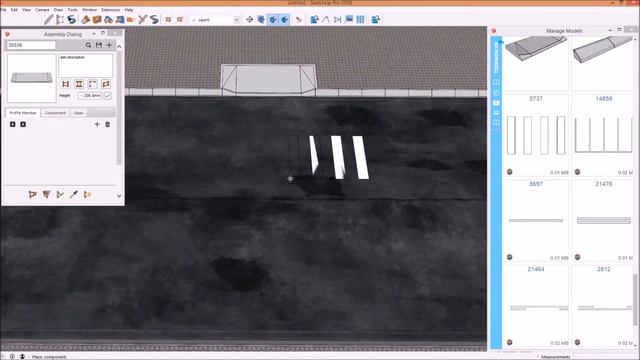Click the blue monitor toolbar icon

[x=349, y=19]
